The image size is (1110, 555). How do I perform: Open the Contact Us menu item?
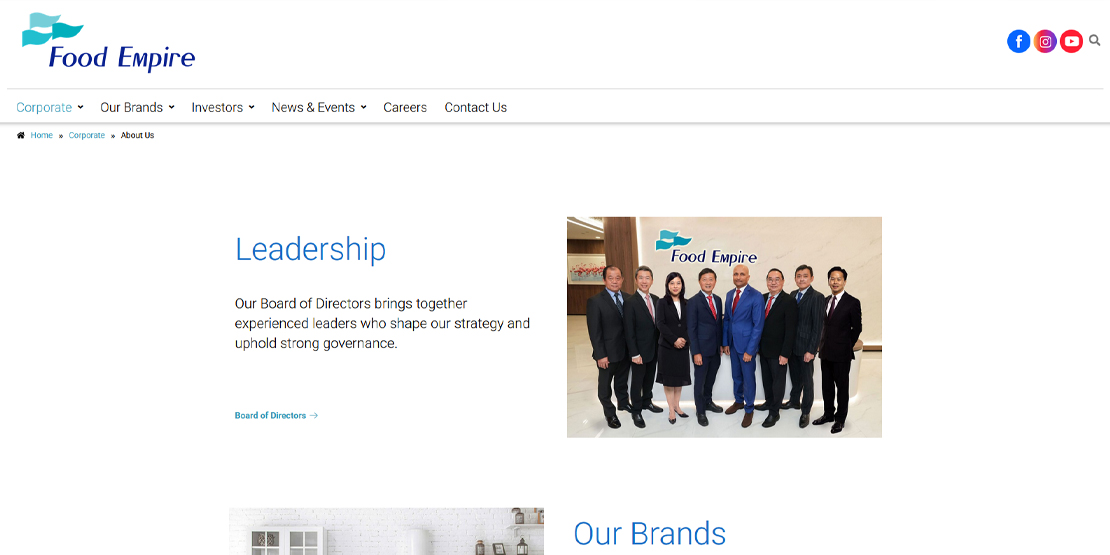[x=476, y=108]
